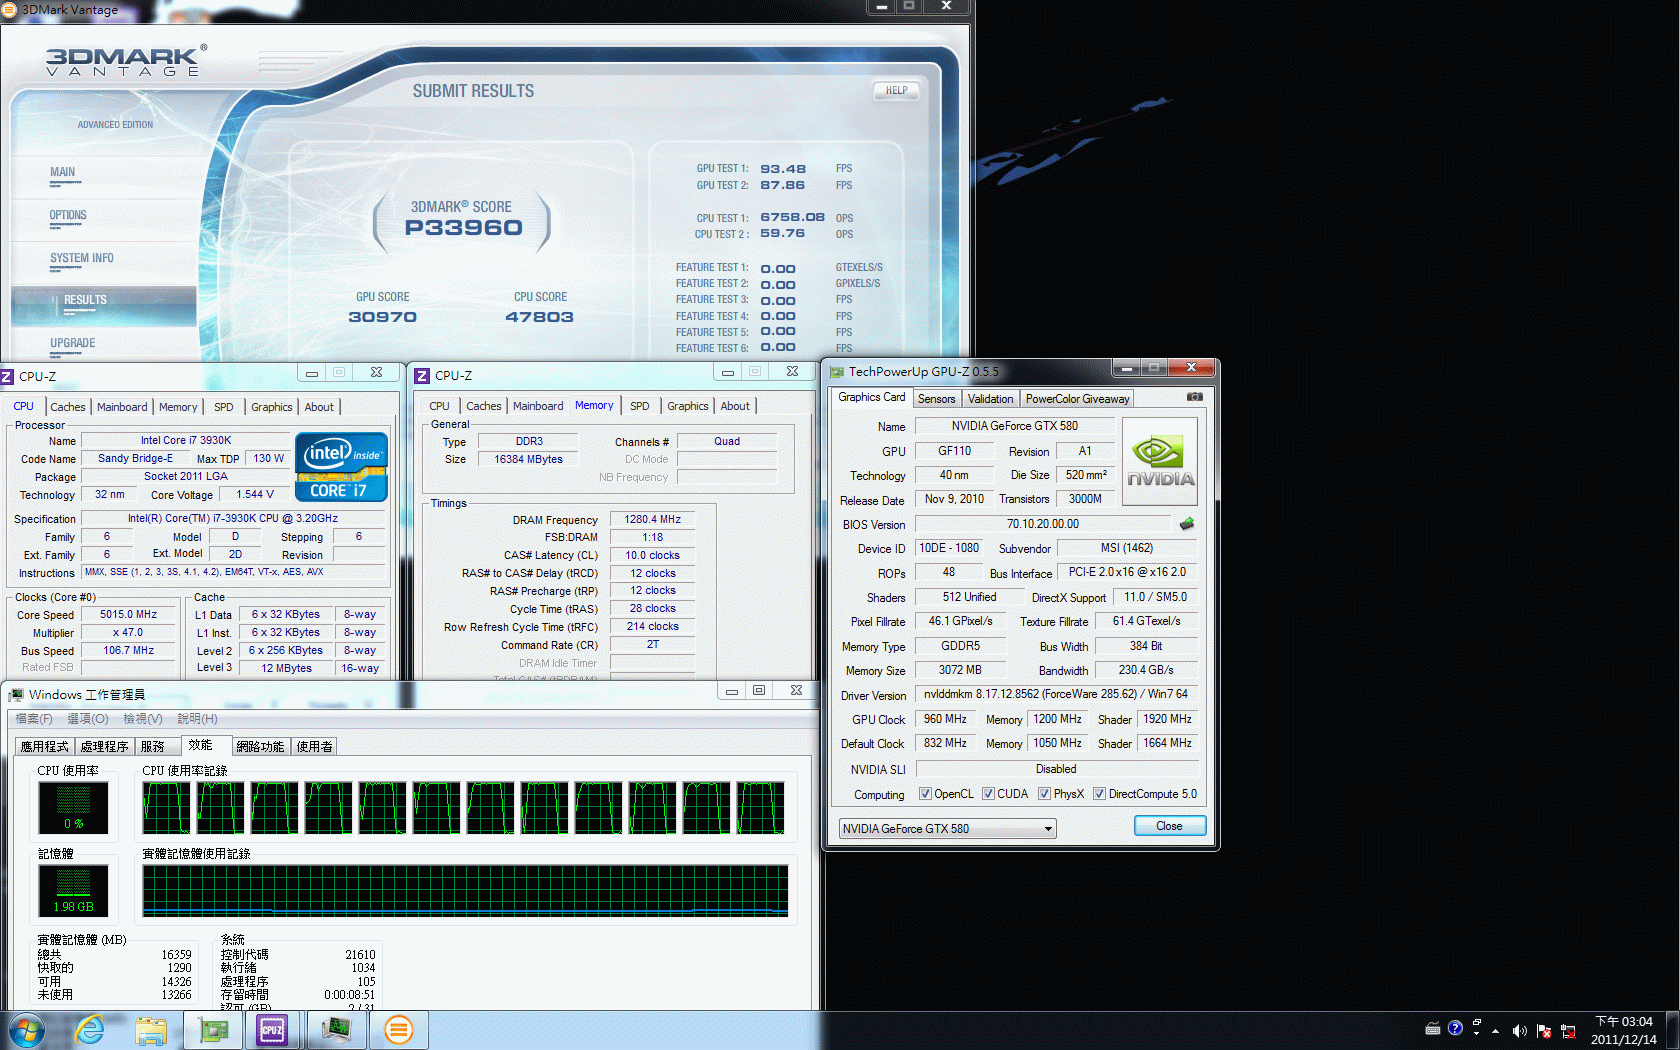Select the 應用程式 tab in Task Manager
Screen dimensions: 1680x1050
(45, 747)
